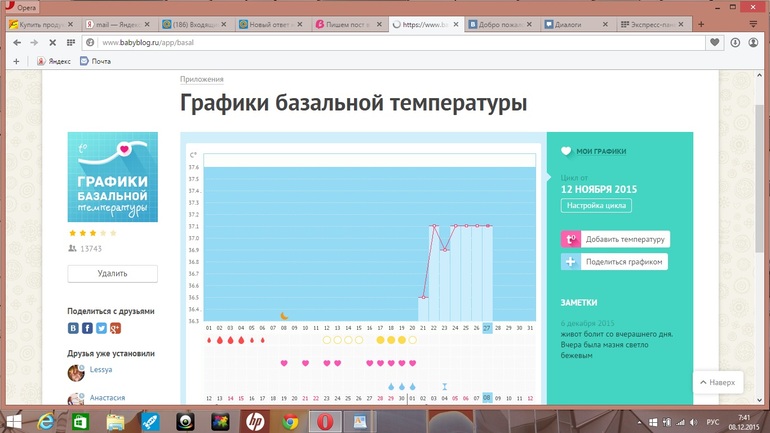
Task: Share via the Twitter icon
Action: (101, 328)
